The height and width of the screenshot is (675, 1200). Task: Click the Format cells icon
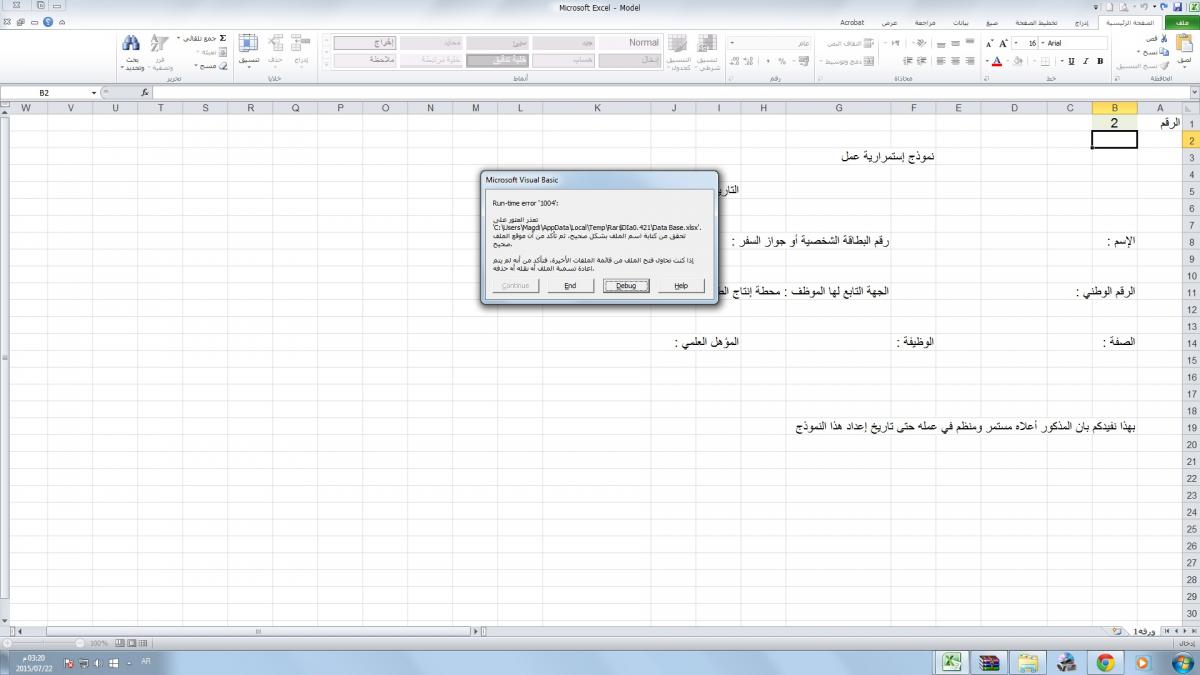pyautogui.click(x=248, y=44)
